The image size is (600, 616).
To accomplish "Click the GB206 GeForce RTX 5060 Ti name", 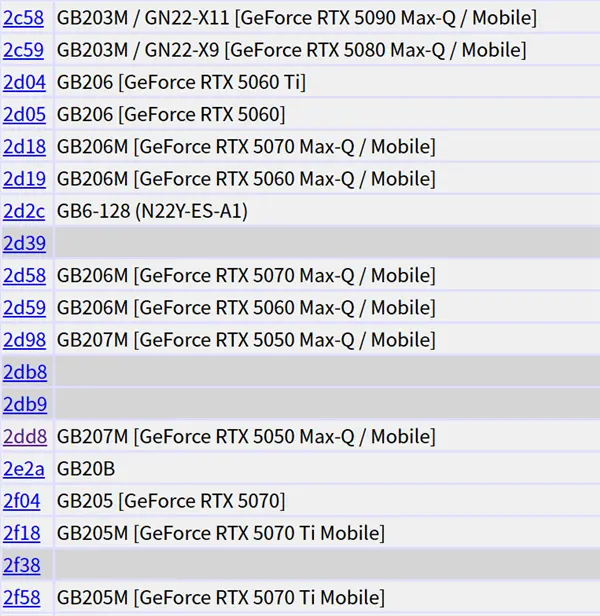I will click(x=181, y=82).
